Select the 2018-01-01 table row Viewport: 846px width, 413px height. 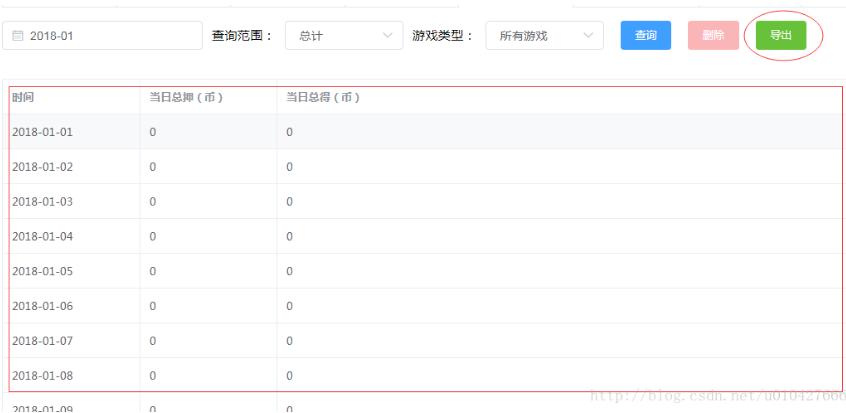[42, 132]
